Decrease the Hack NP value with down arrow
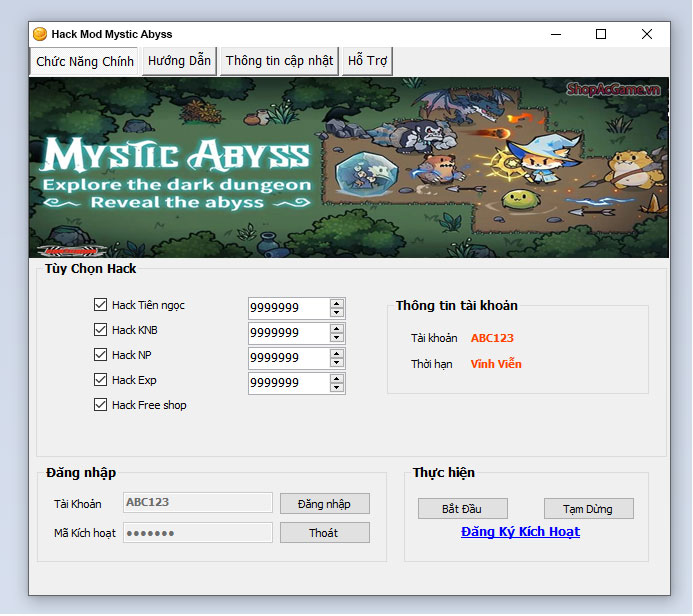This screenshot has width=693, height=616. click(337, 363)
